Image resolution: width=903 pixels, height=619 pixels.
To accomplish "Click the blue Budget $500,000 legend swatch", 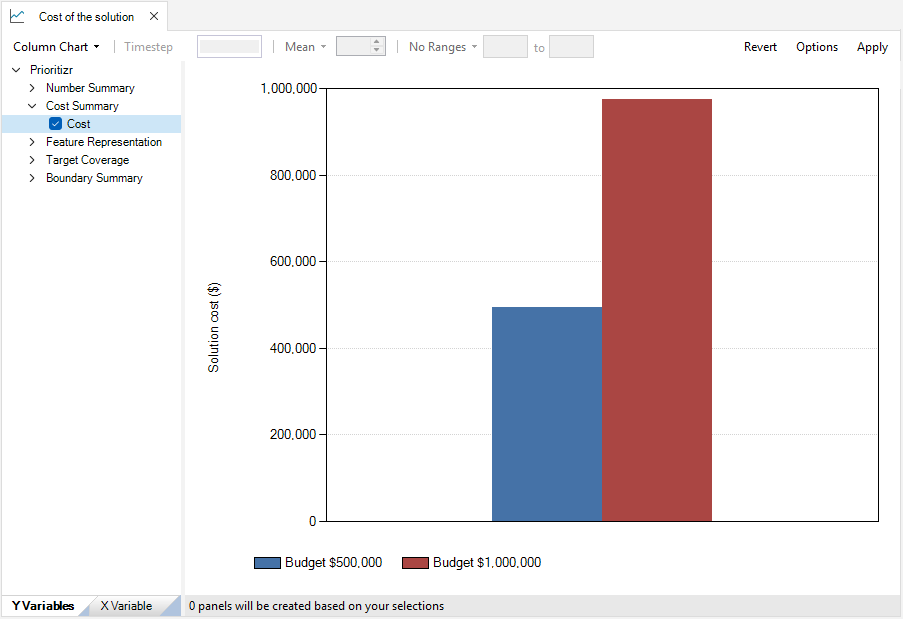I will 267,563.
